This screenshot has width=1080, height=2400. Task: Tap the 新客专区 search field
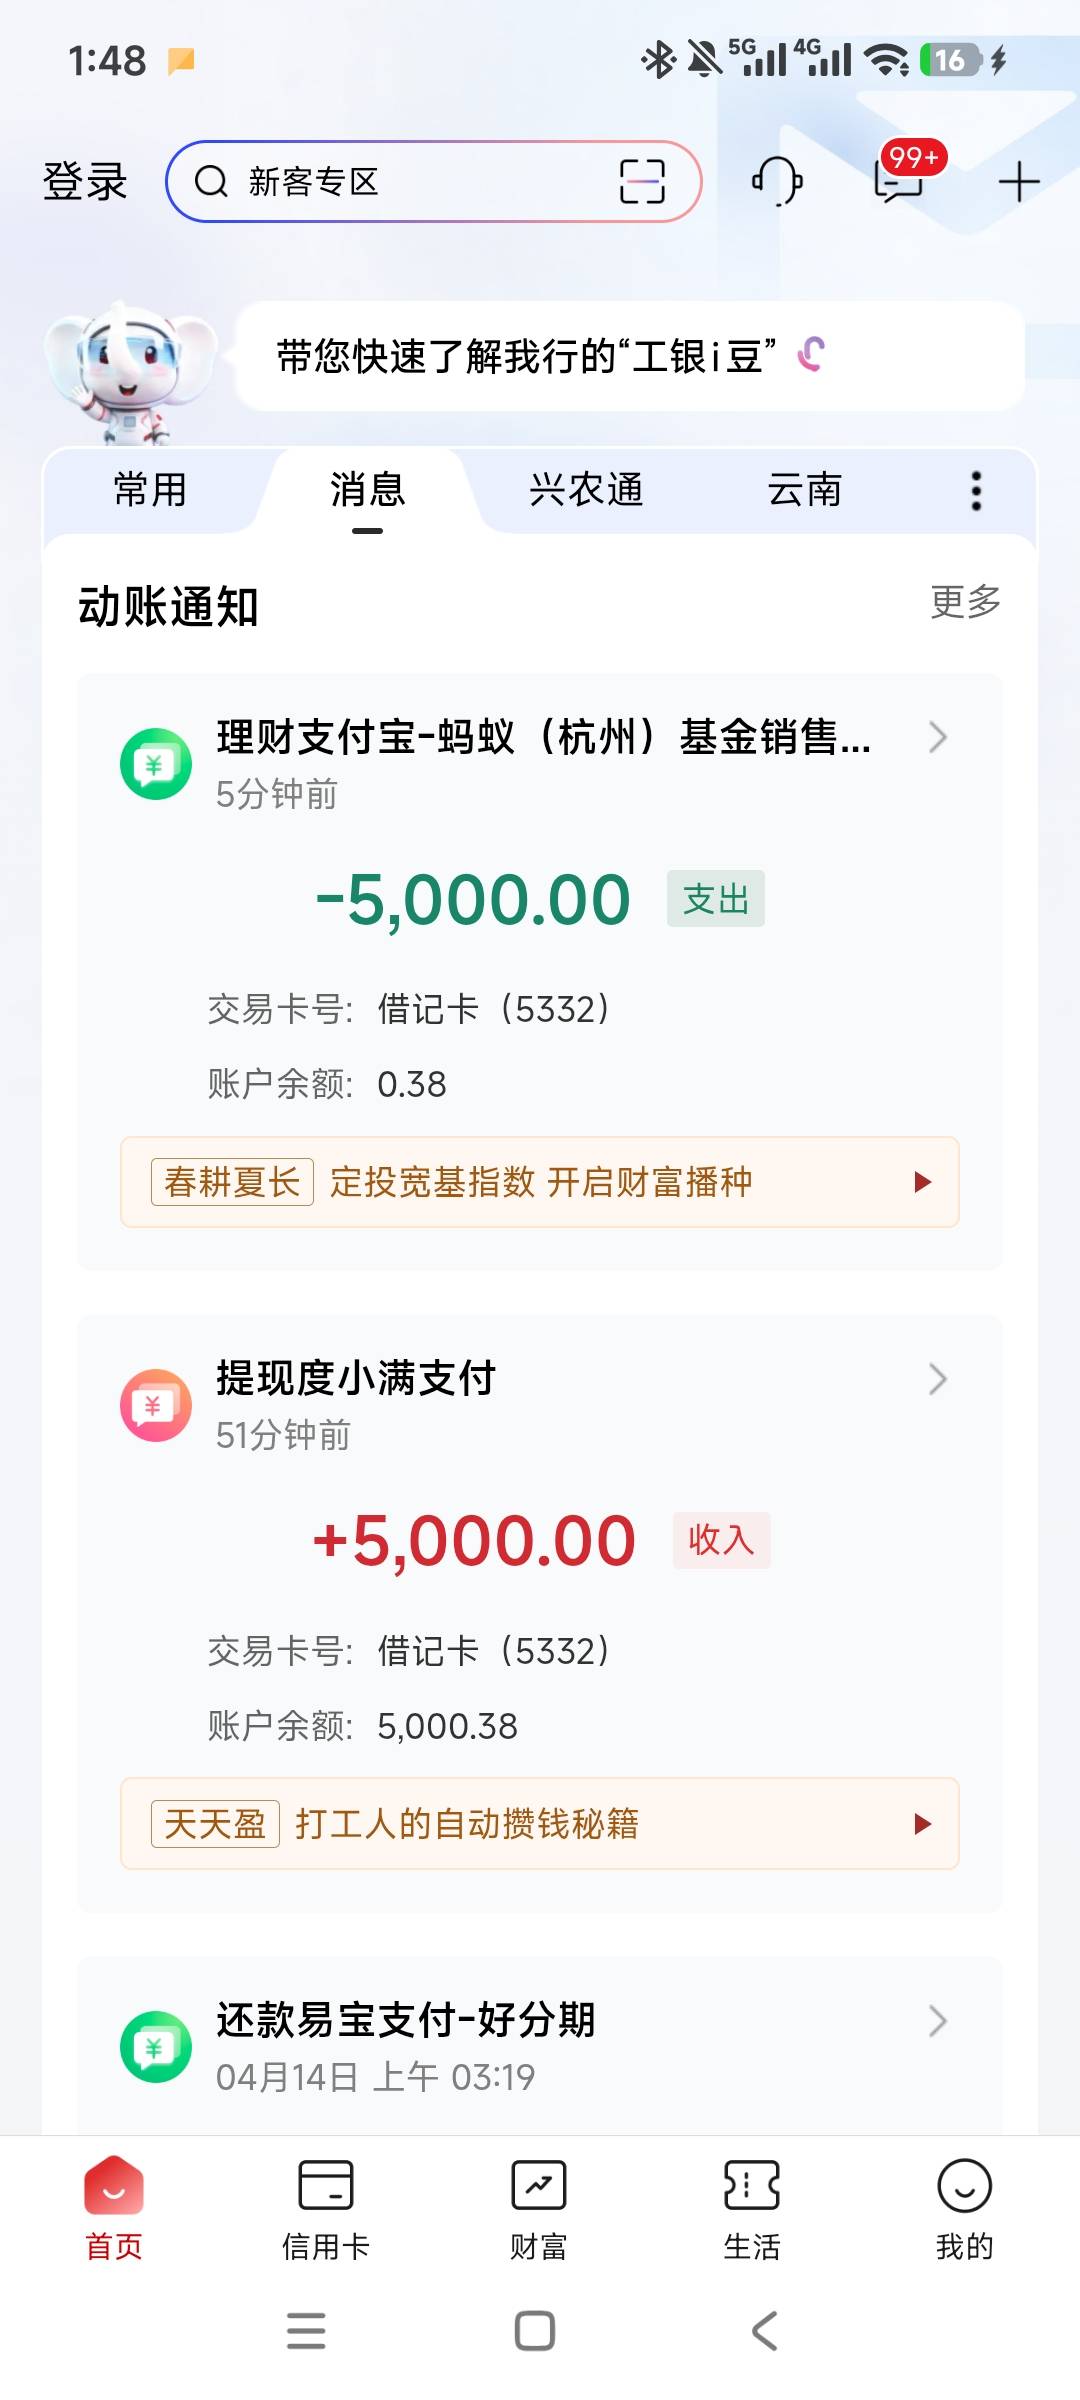coord(400,182)
